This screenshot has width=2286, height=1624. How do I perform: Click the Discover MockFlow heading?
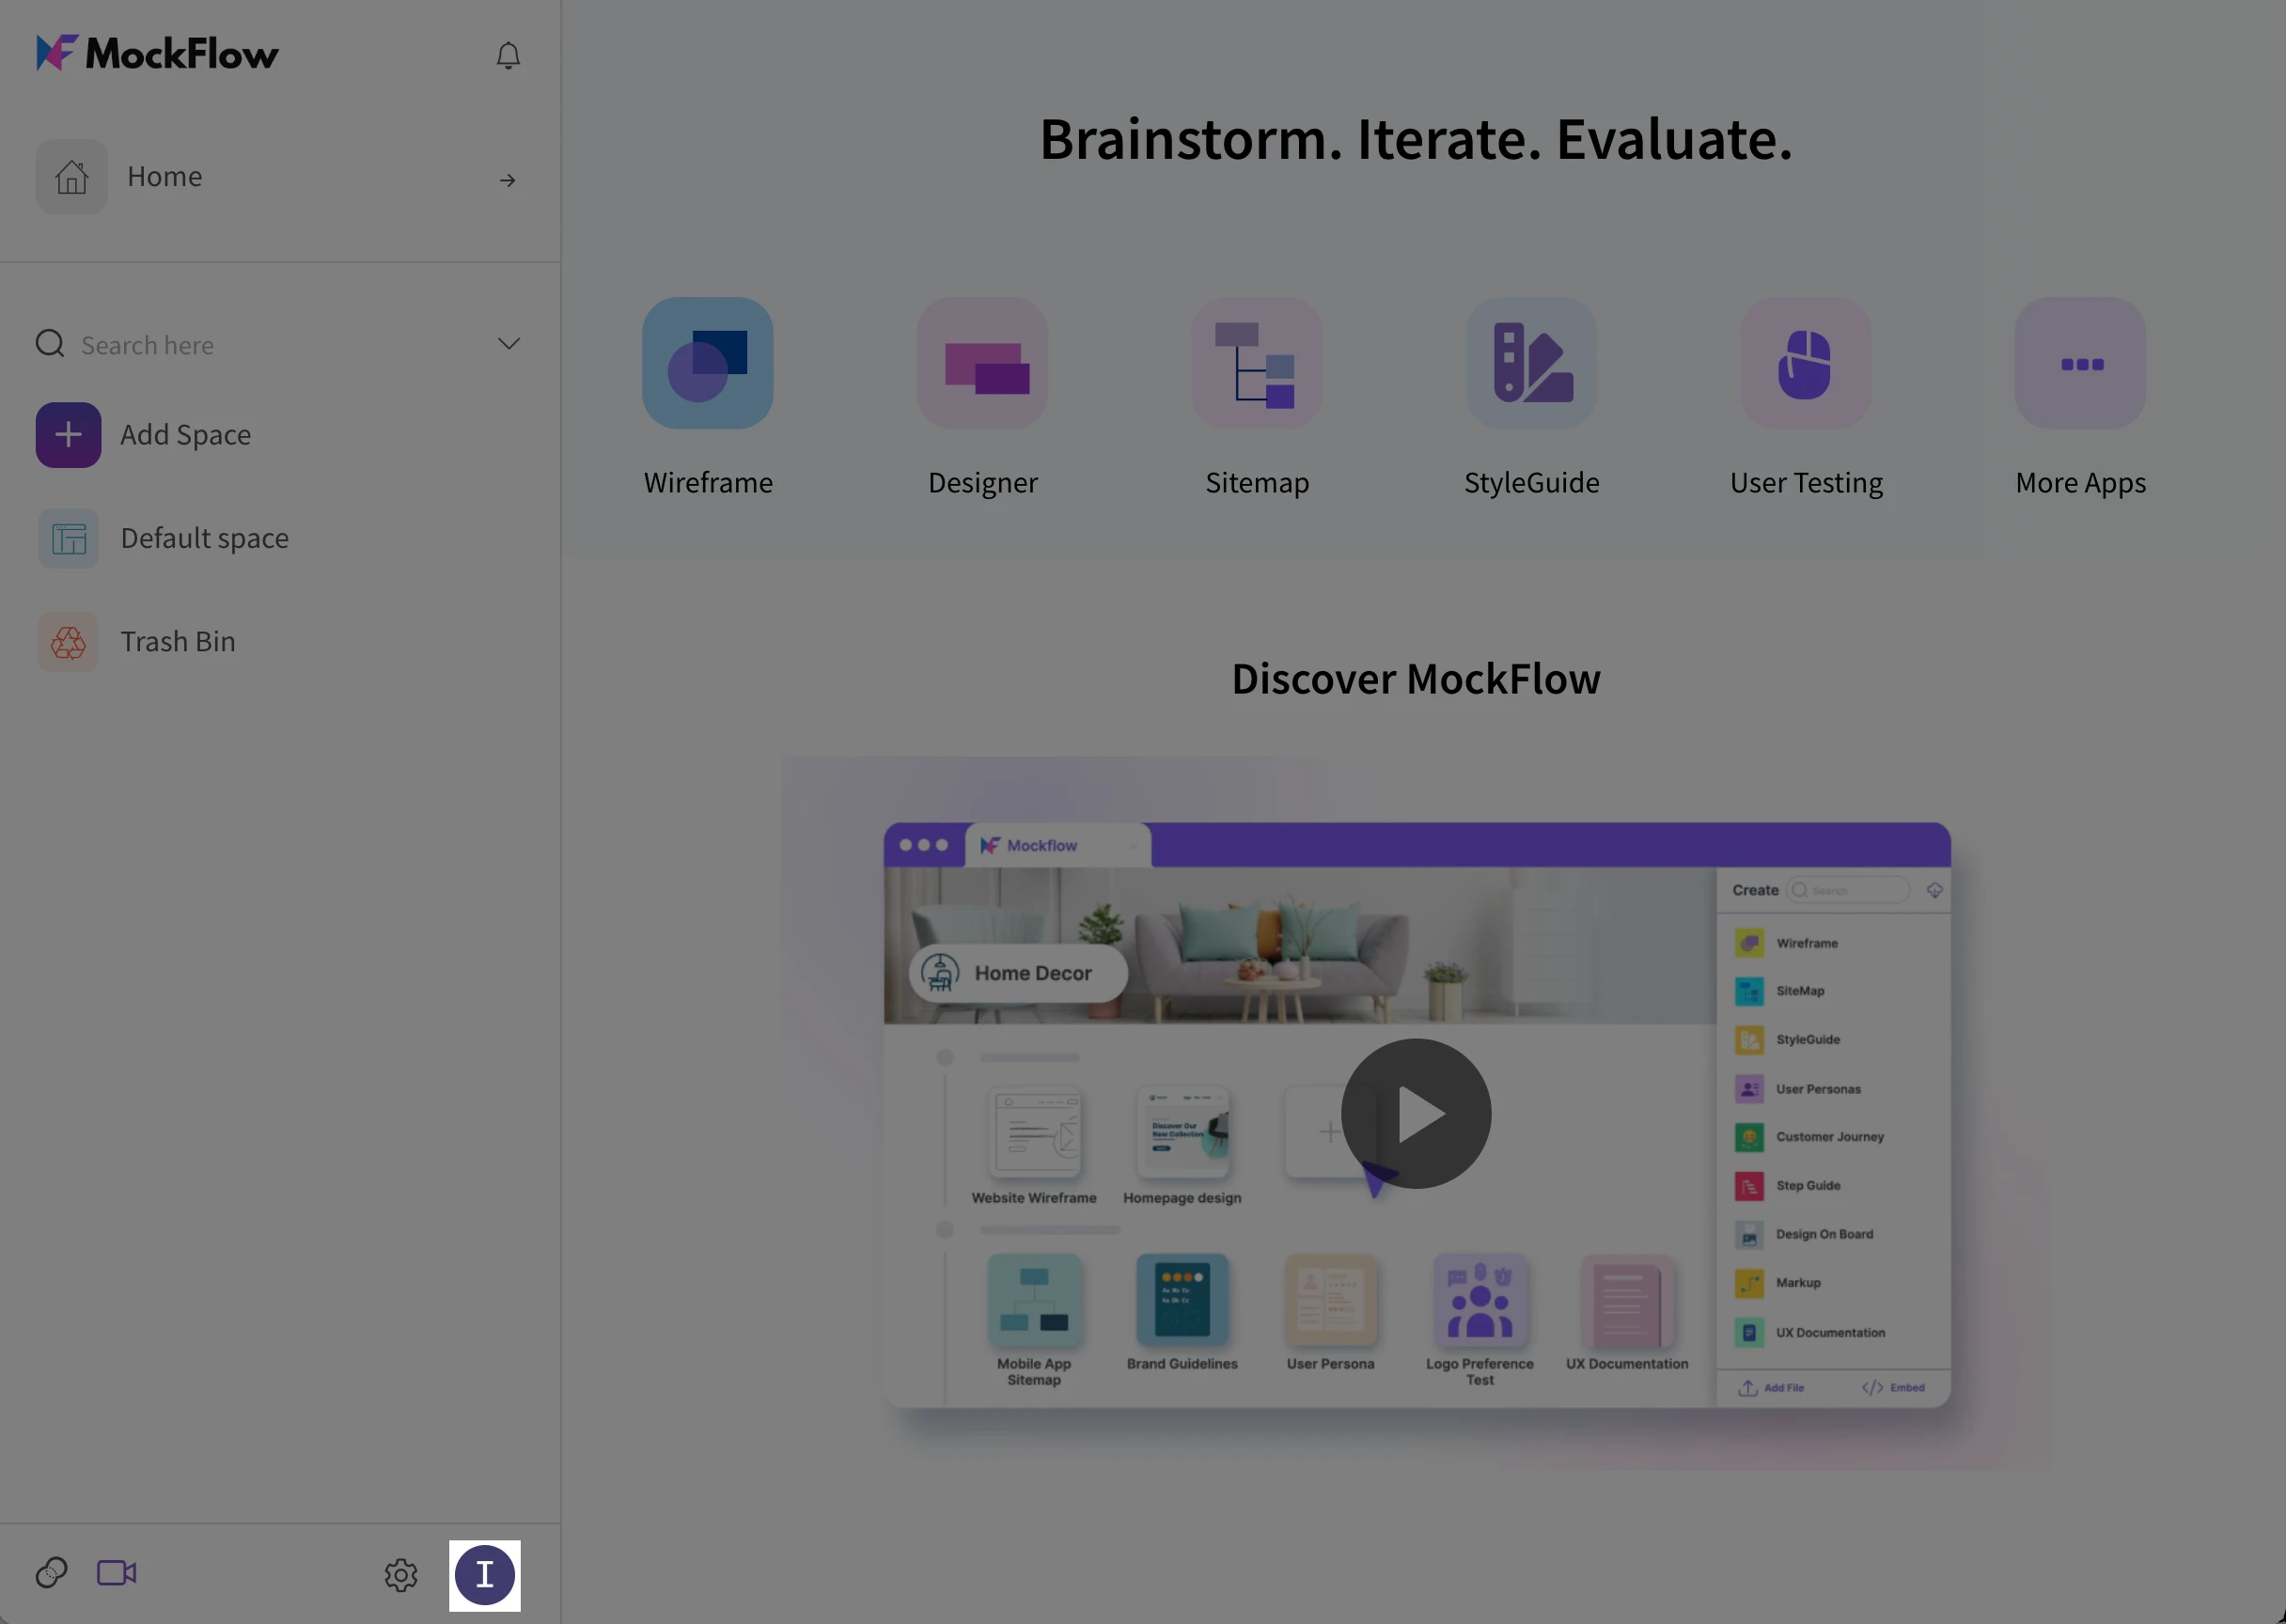pyautogui.click(x=1416, y=679)
